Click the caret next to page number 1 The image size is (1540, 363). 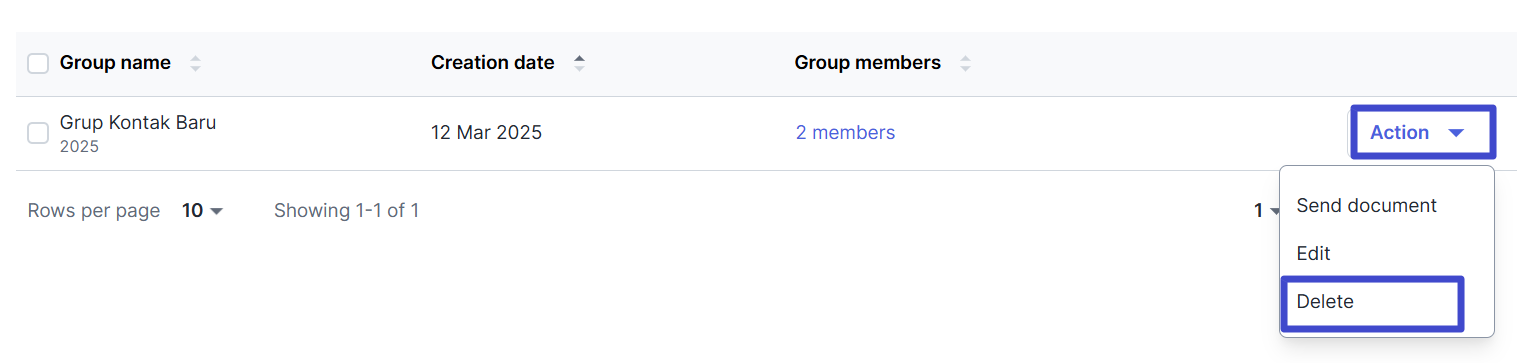1275,211
